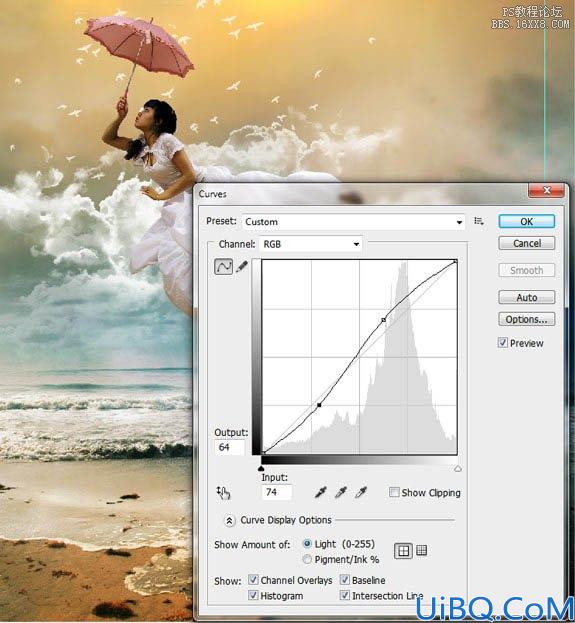Switch to simple quarter-tone grid

point(403,551)
